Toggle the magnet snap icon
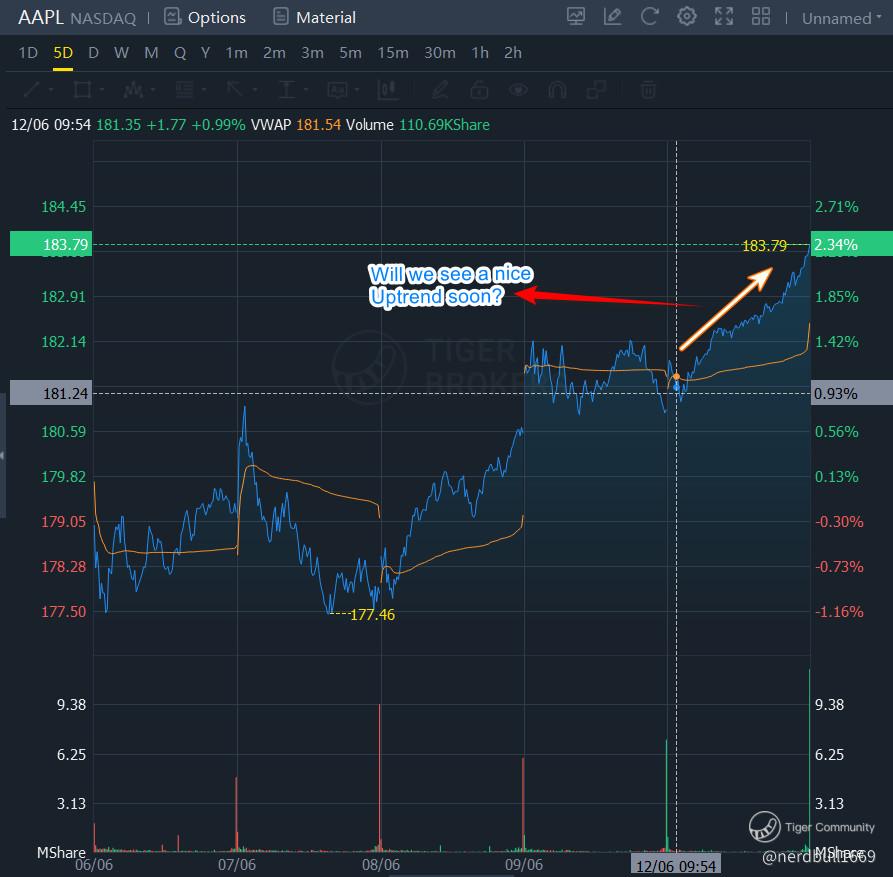The image size is (893, 877). coord(558,89)
